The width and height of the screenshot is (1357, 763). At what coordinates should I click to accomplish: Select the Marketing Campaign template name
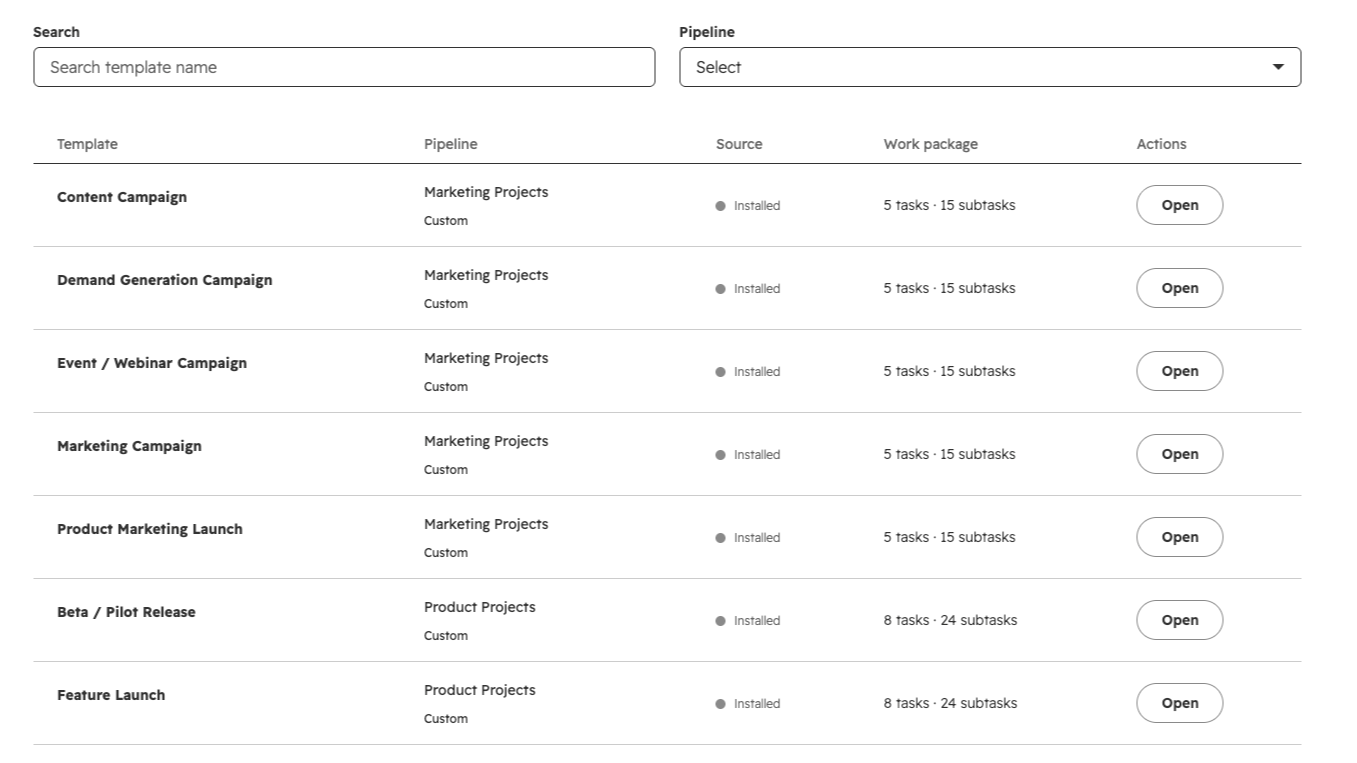pos(129,446)
